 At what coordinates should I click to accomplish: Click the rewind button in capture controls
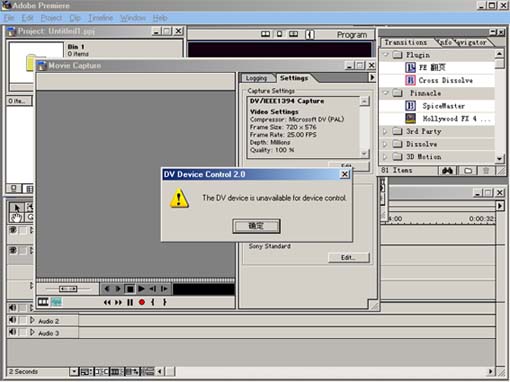coord(107,302)
